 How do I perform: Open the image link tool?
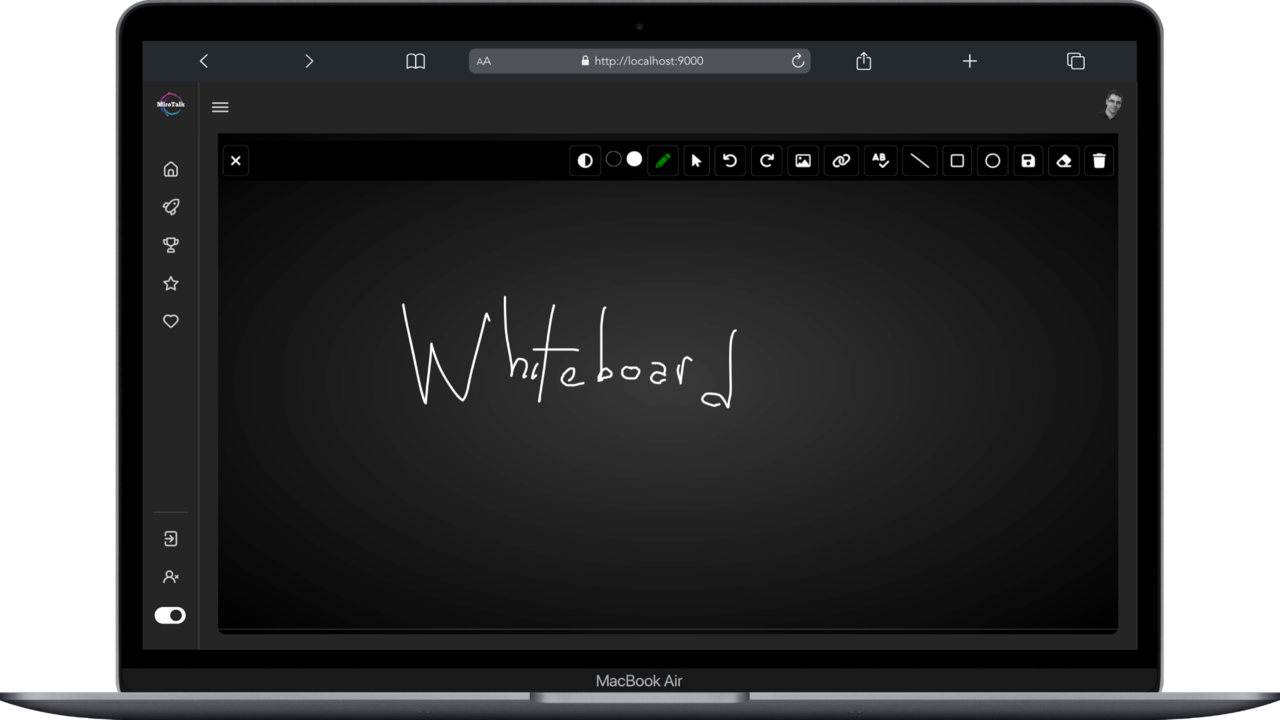(840, 160)
